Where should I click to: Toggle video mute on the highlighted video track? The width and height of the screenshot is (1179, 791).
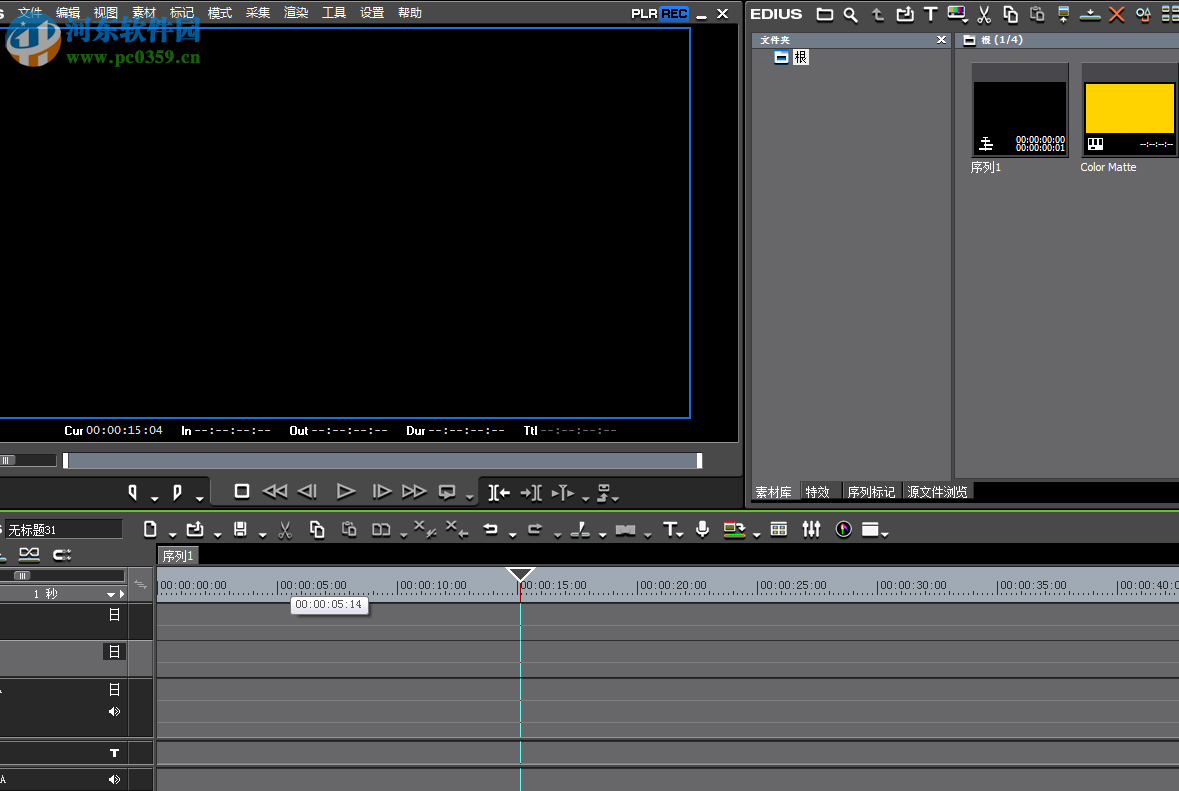click(115, 651)
